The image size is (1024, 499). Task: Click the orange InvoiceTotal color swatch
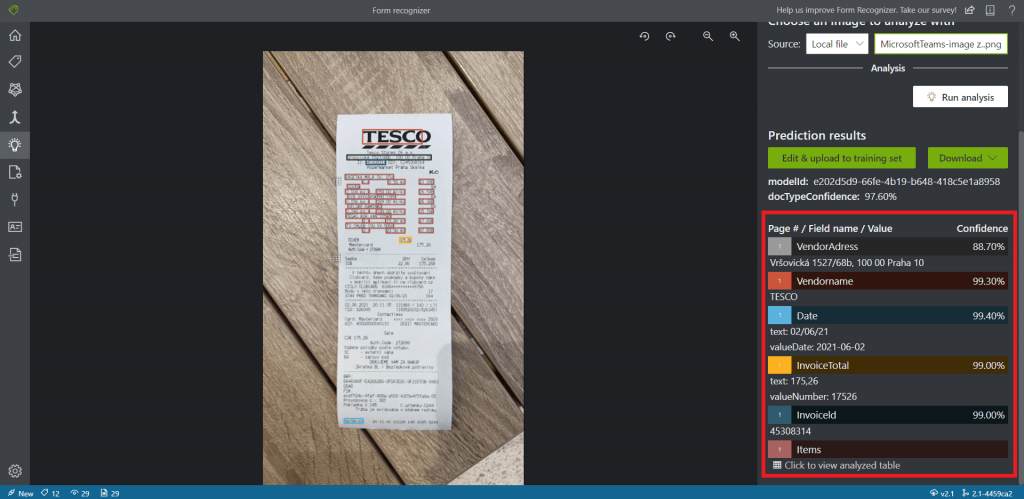click(x=779, y=366)
